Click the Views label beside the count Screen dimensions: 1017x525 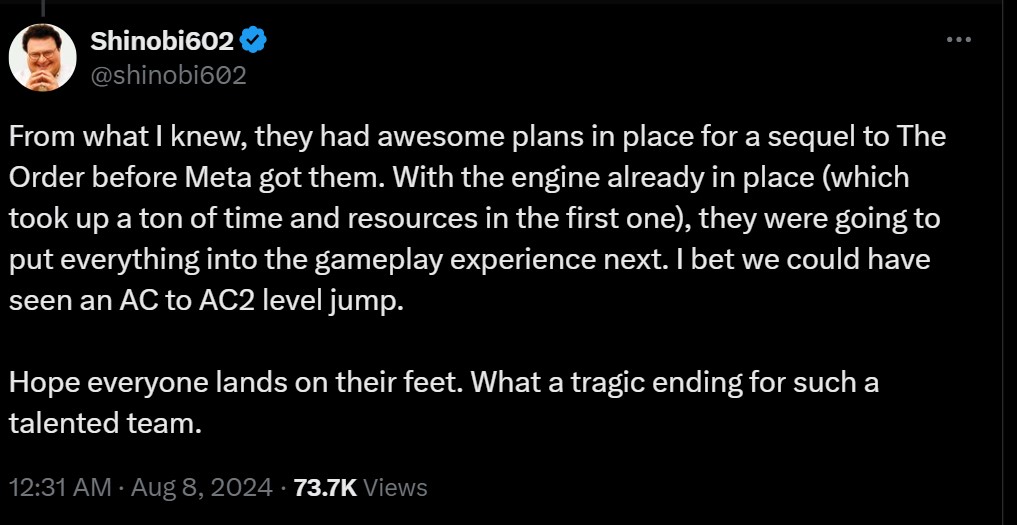click(396, 488)
